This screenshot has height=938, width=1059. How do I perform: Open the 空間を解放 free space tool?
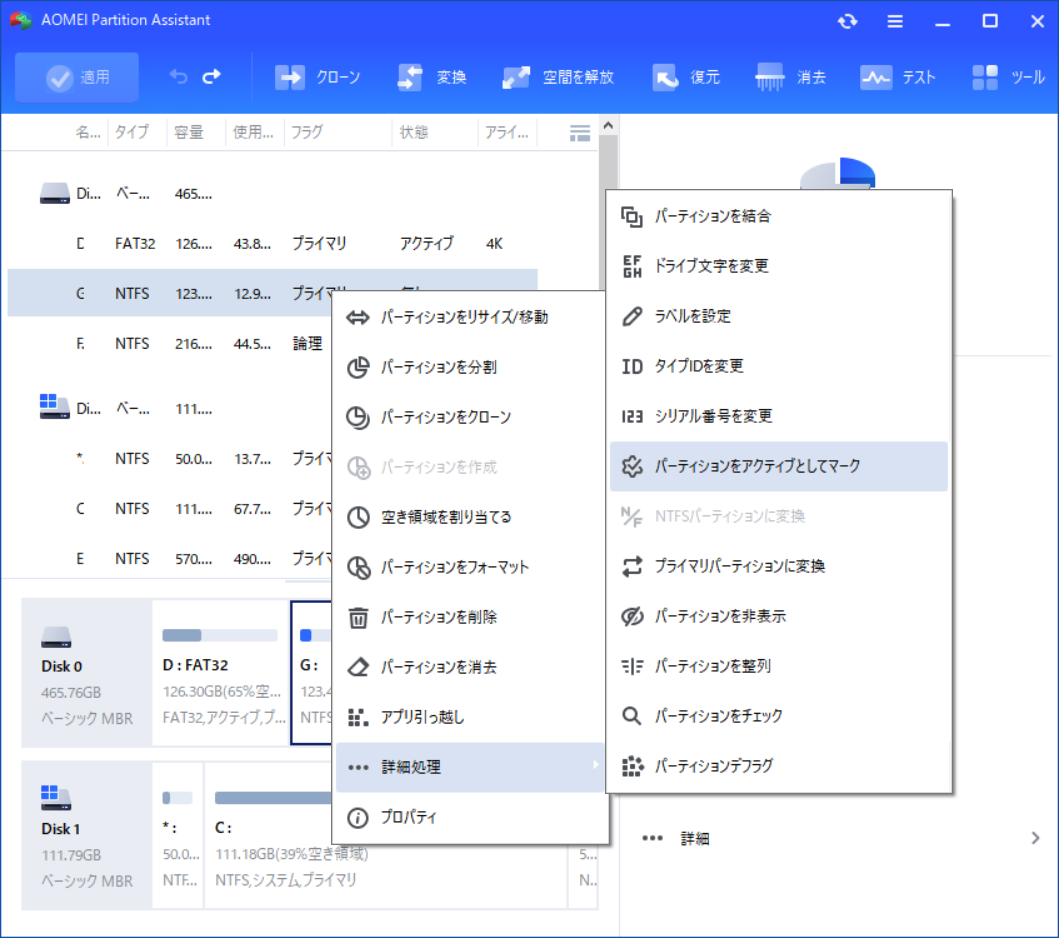click(558, 77)
